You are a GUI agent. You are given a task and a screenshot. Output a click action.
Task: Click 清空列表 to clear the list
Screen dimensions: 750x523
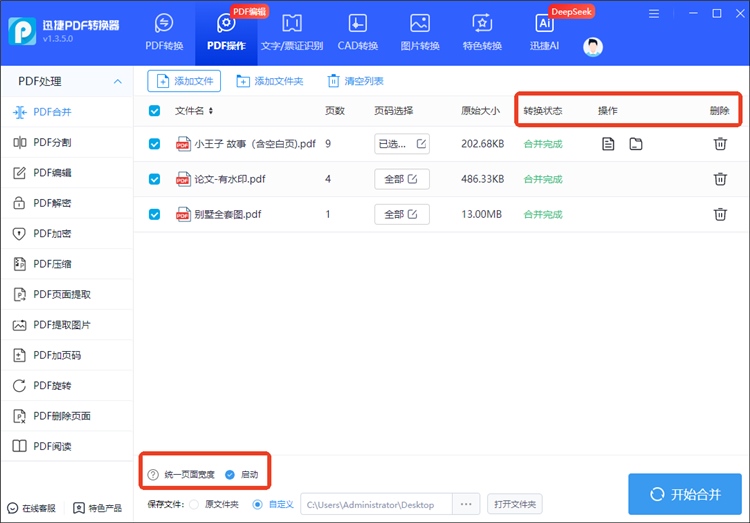(x=355, y=81)
